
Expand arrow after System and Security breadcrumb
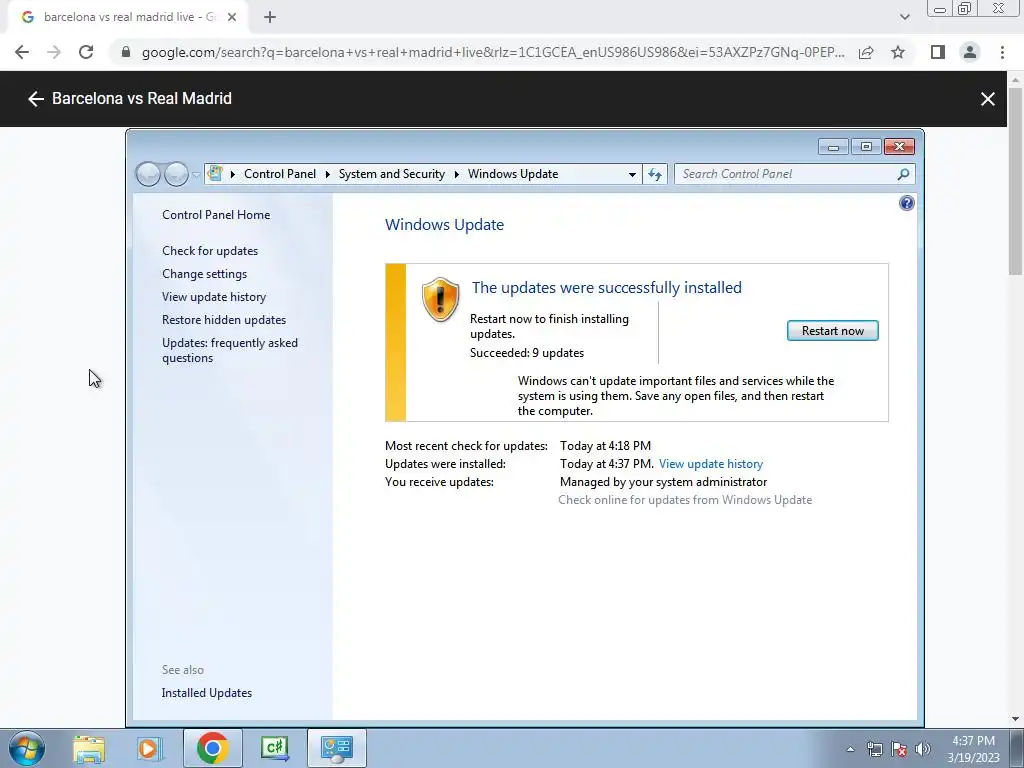(456, 174)
